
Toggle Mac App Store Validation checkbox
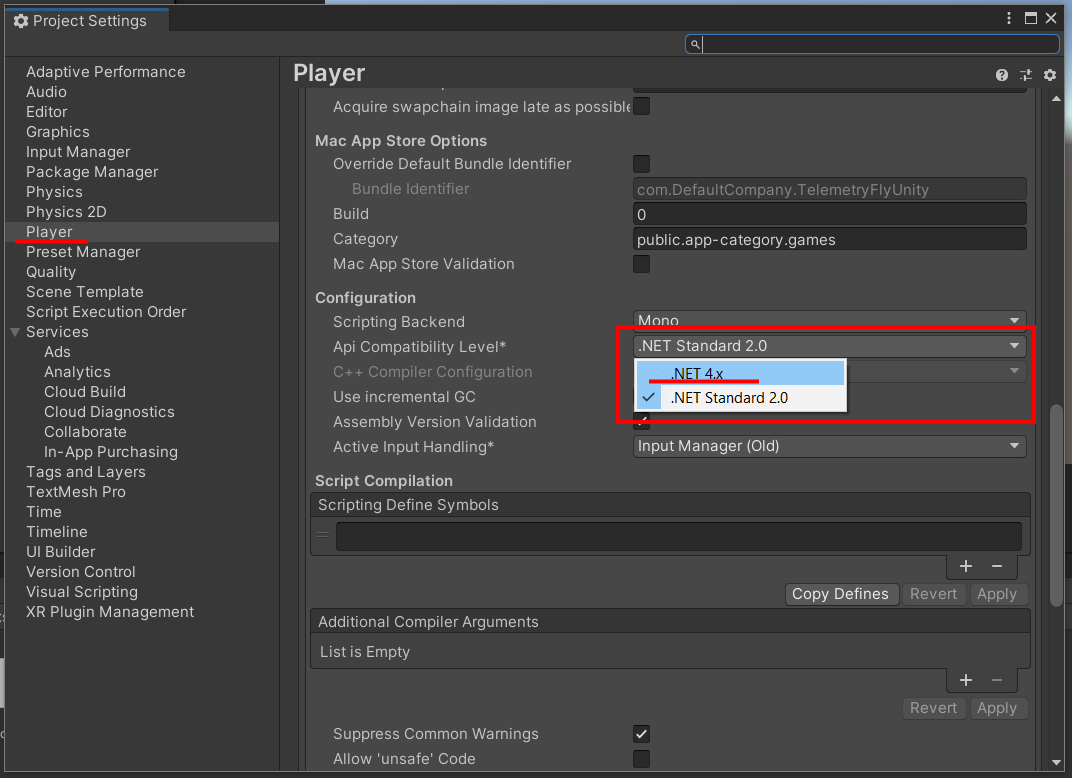coord(641,264)
